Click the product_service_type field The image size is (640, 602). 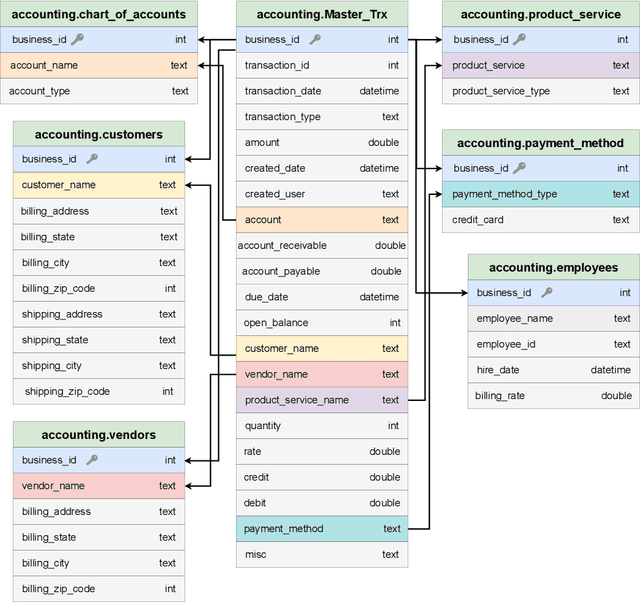tap(540, 91)
